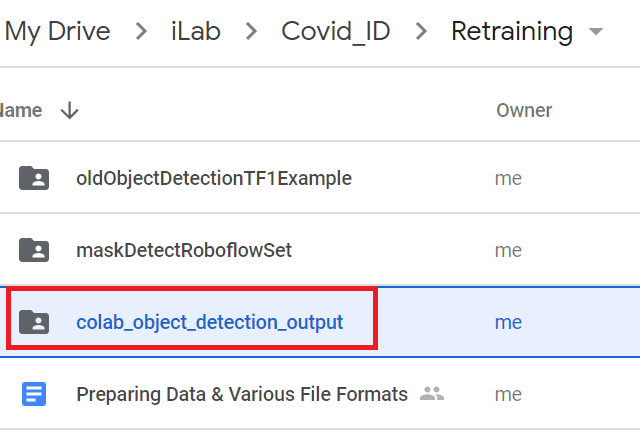
Task: Click the maskDetectRoboflowSet shared folder icon
Action: coord(34,250)
